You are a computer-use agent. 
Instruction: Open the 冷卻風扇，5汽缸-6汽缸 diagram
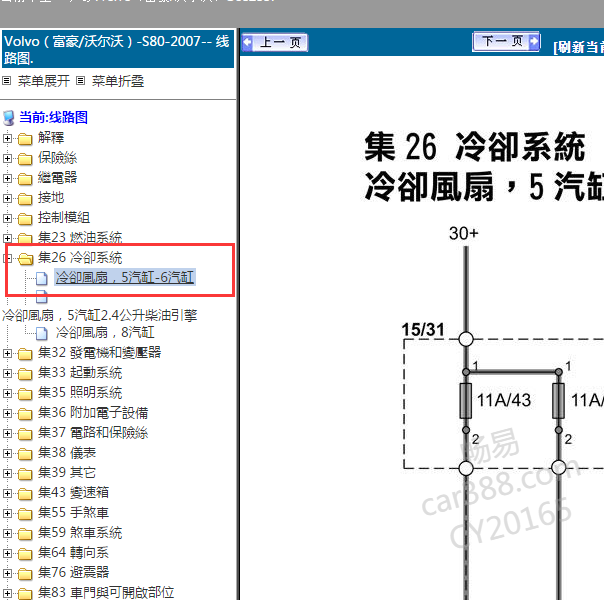pos(125,277)
